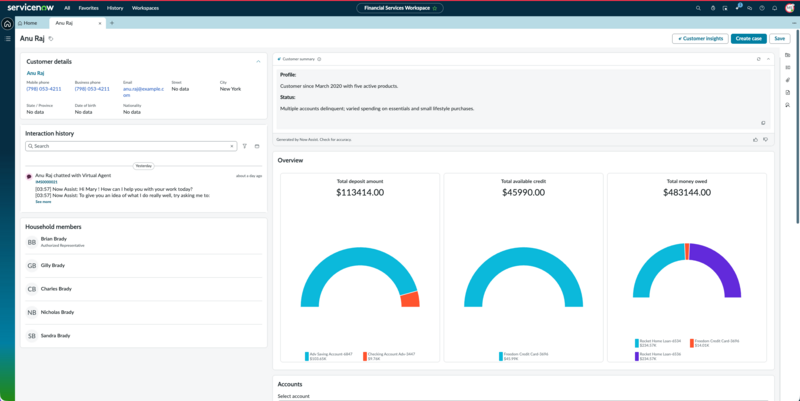This screenshot has width=800, height=401.
Task: Close the Anu Raj tab
Action: point(100,23)
